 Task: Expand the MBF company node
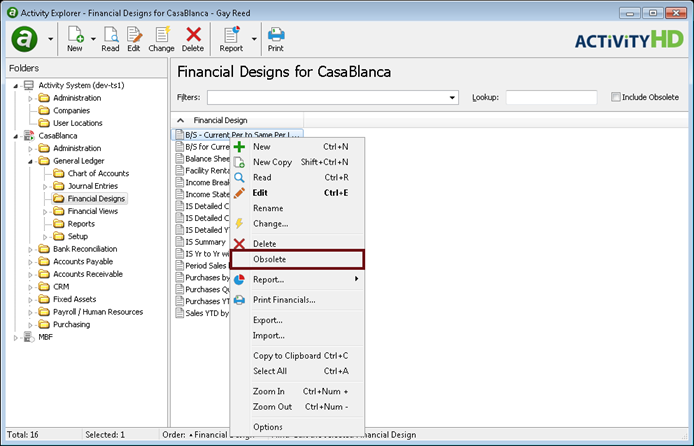16,338
